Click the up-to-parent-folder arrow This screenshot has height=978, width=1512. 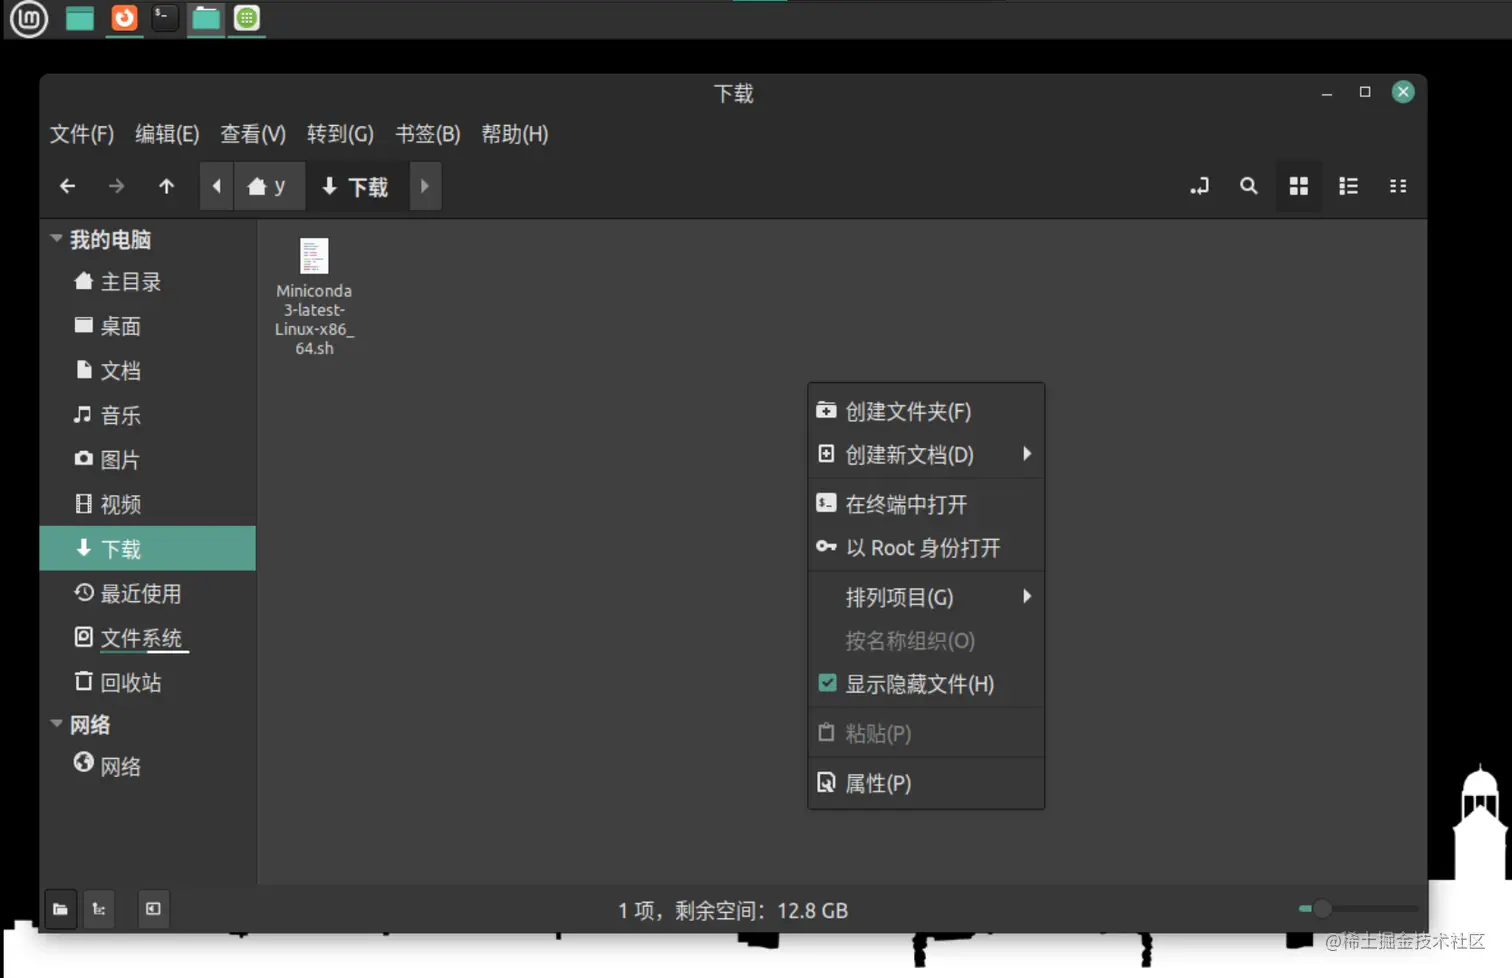click(166, 186)
